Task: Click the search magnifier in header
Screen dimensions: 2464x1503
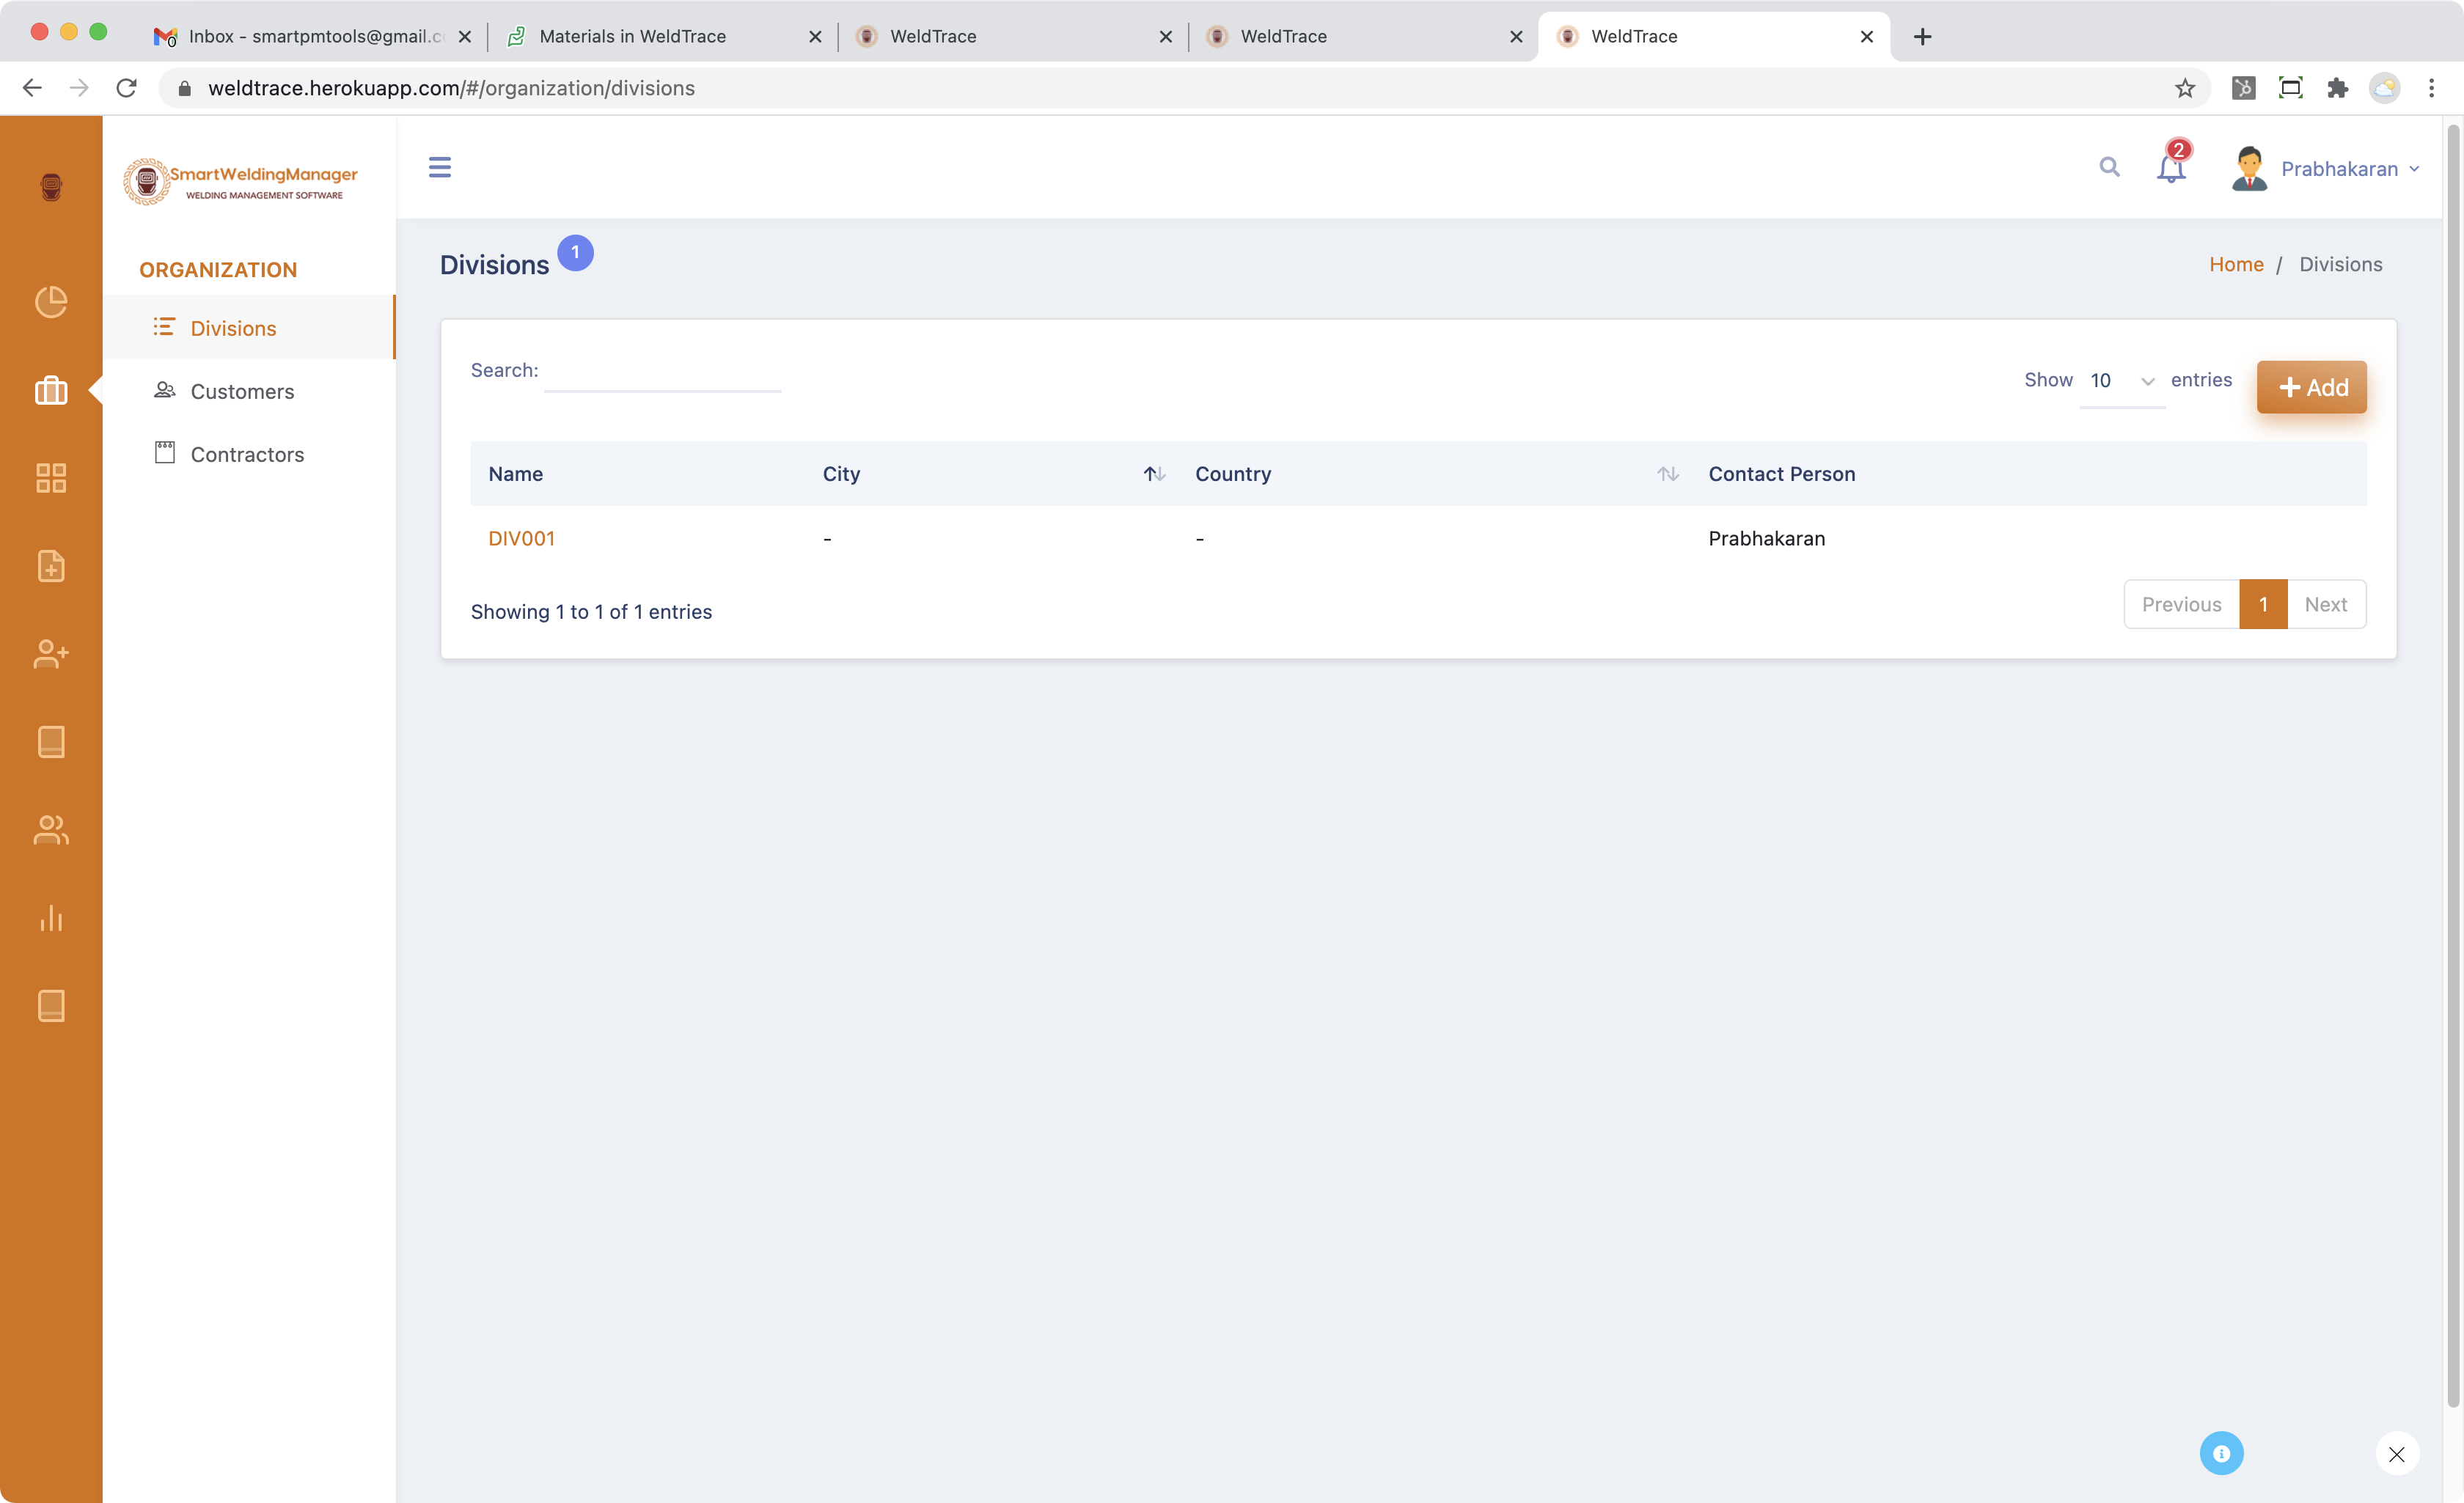Action: coord(2109,167)
